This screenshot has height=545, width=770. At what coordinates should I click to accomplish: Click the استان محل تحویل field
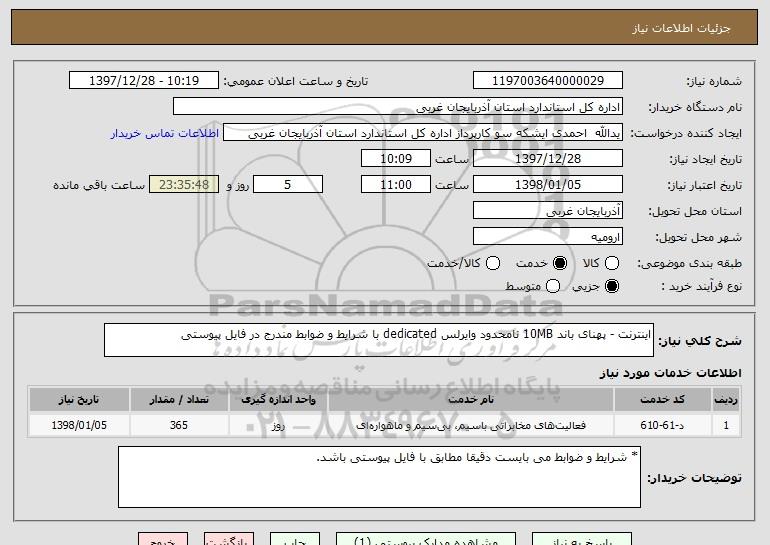point(548,211)
